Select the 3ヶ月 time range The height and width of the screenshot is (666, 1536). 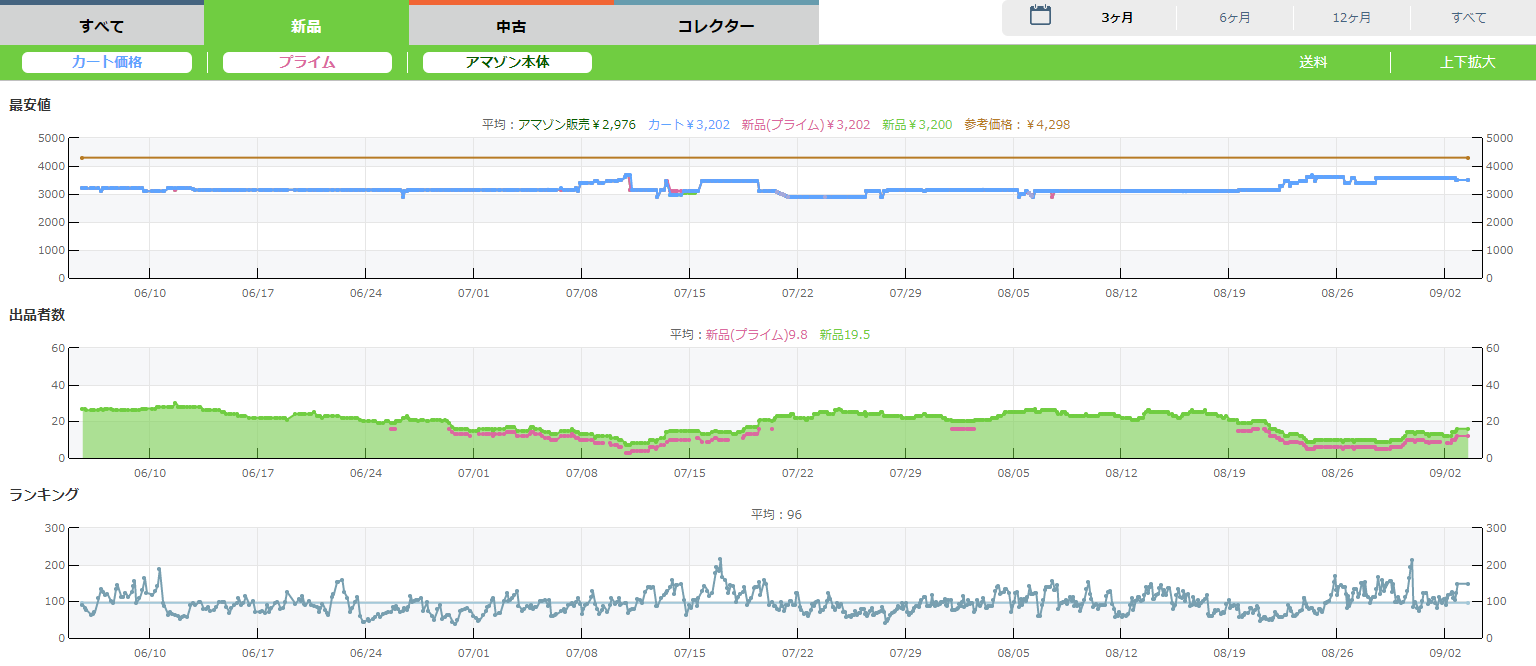click(1117, 18)
